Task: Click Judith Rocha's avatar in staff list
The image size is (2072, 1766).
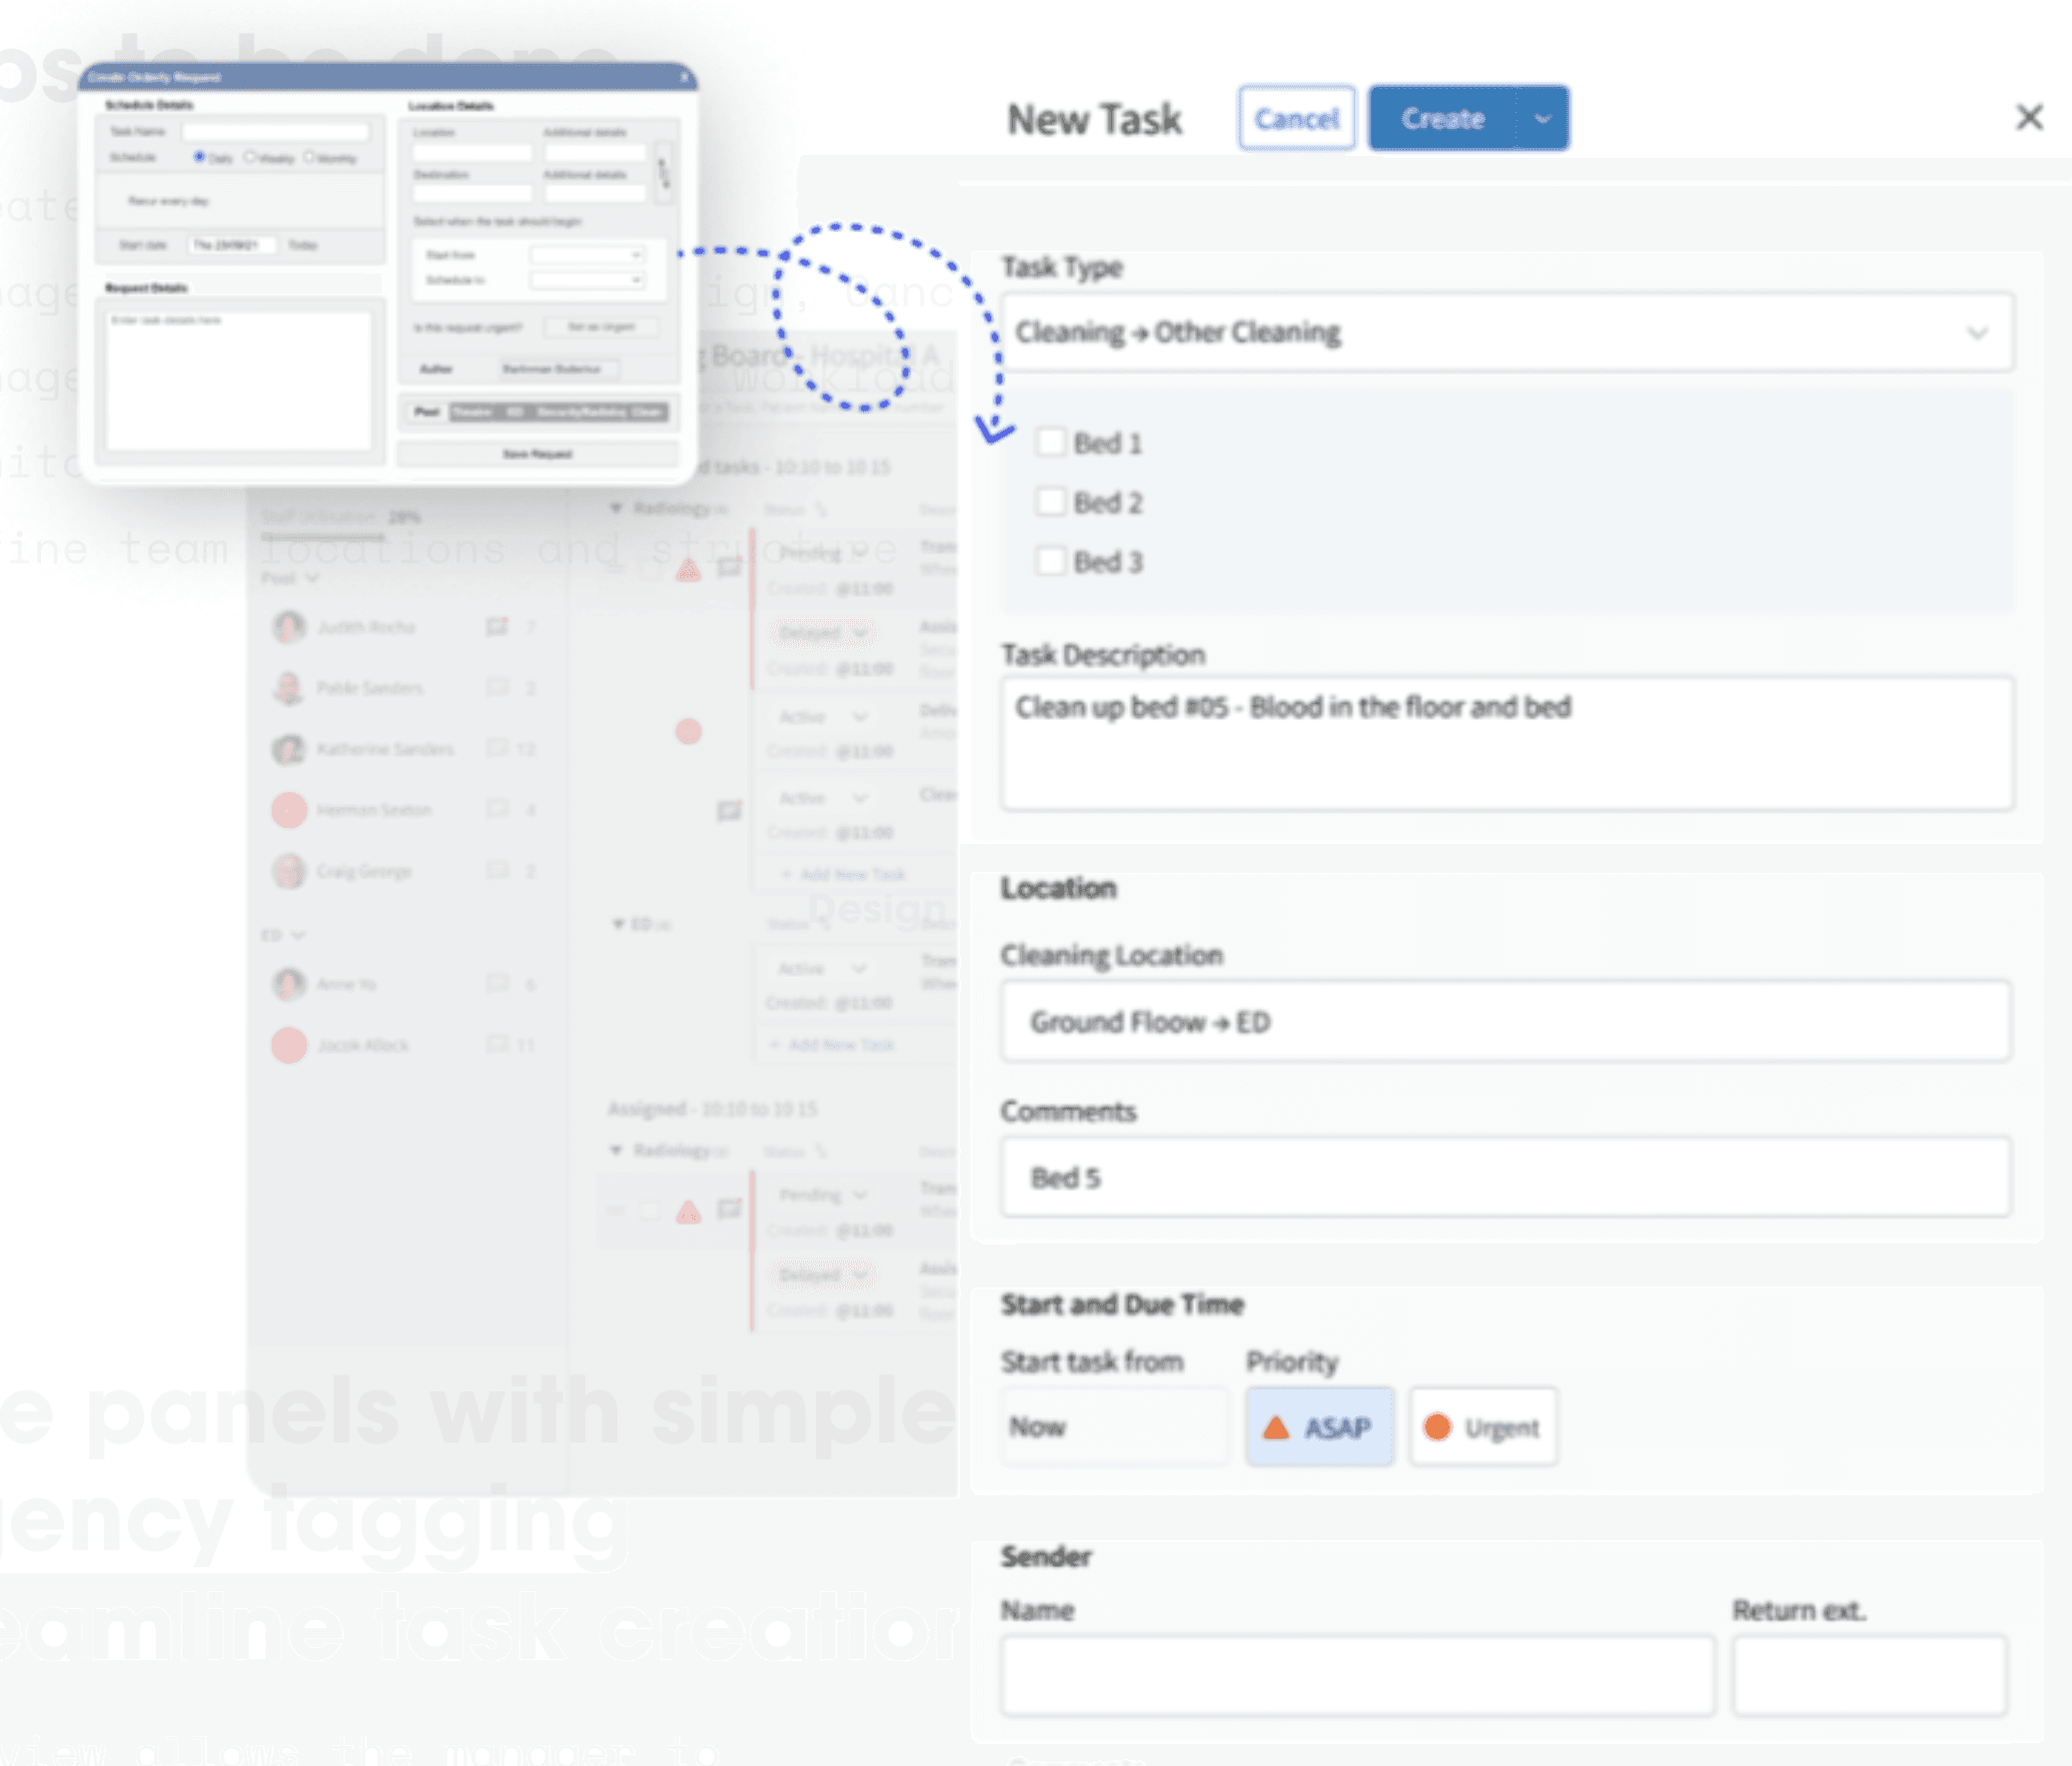Action: pyautogui.click(x=289, y=627)
